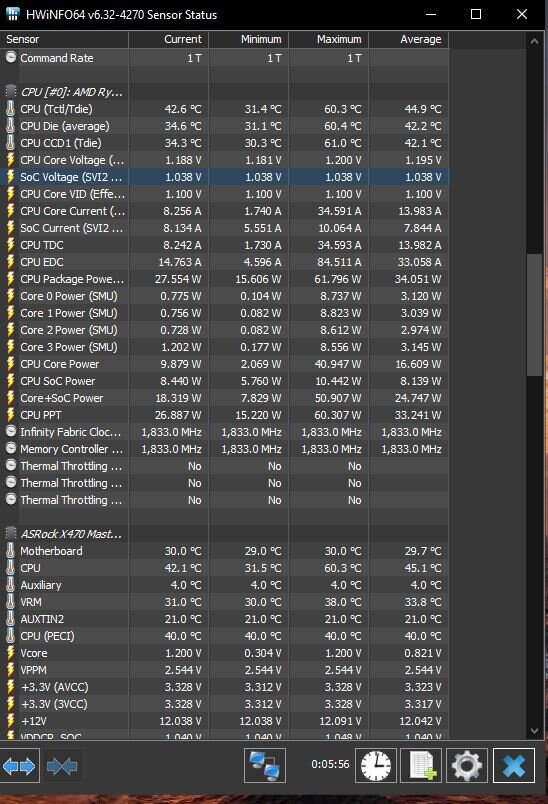Reset the elapsed time clock icon
The image size is (548, 804).
click(x=376, y=766)
